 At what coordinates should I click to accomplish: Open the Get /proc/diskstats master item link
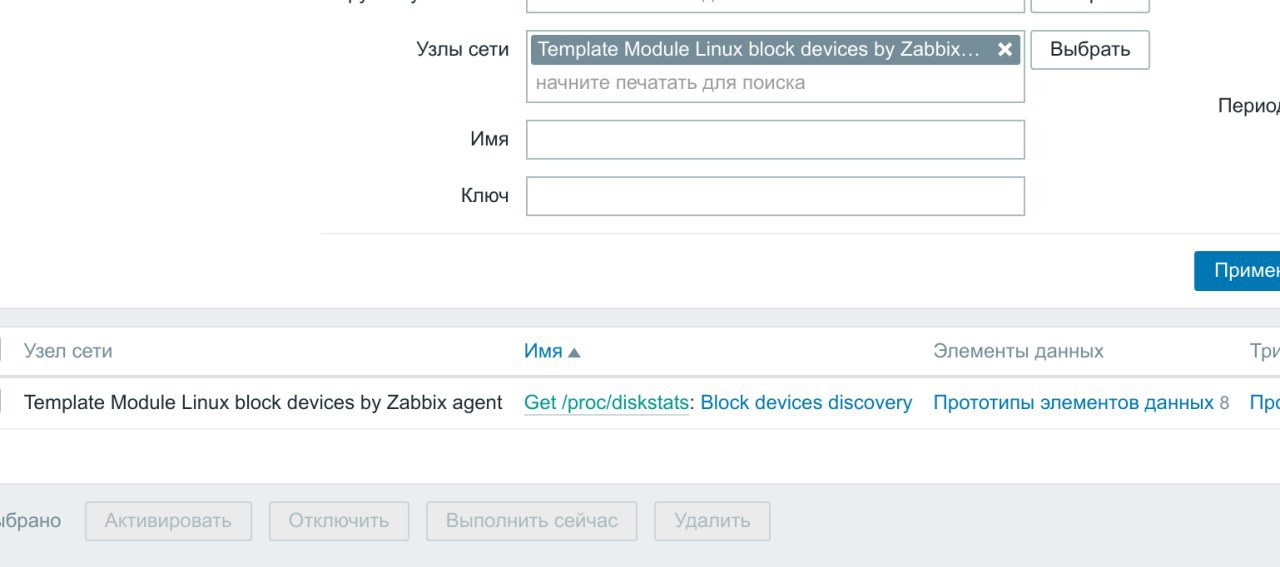click(x=606, y=403)
